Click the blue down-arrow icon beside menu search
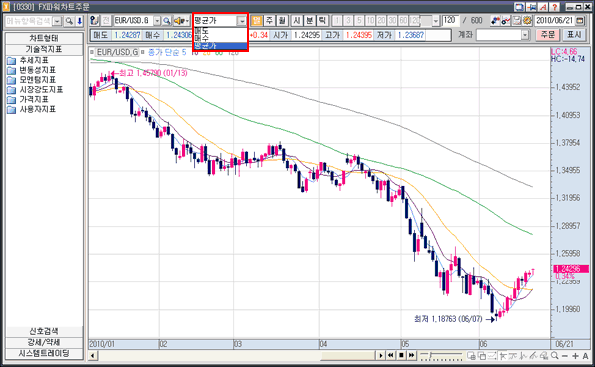Viewport: 595px width, 367px height. tap(79, 21)
